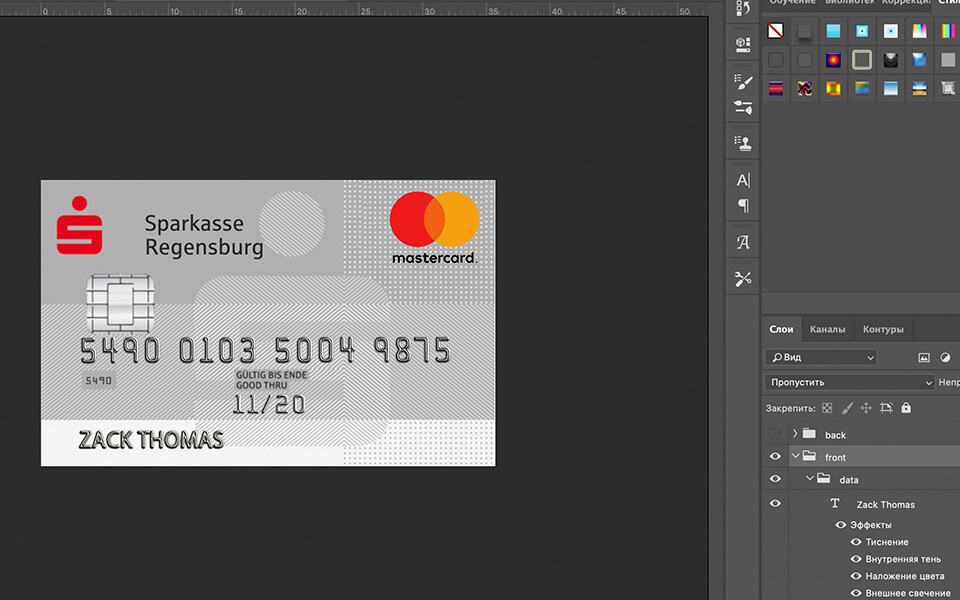Apply the beige outlined square style
The width and height of the screenshot is (960, 600).
(862, 59)
